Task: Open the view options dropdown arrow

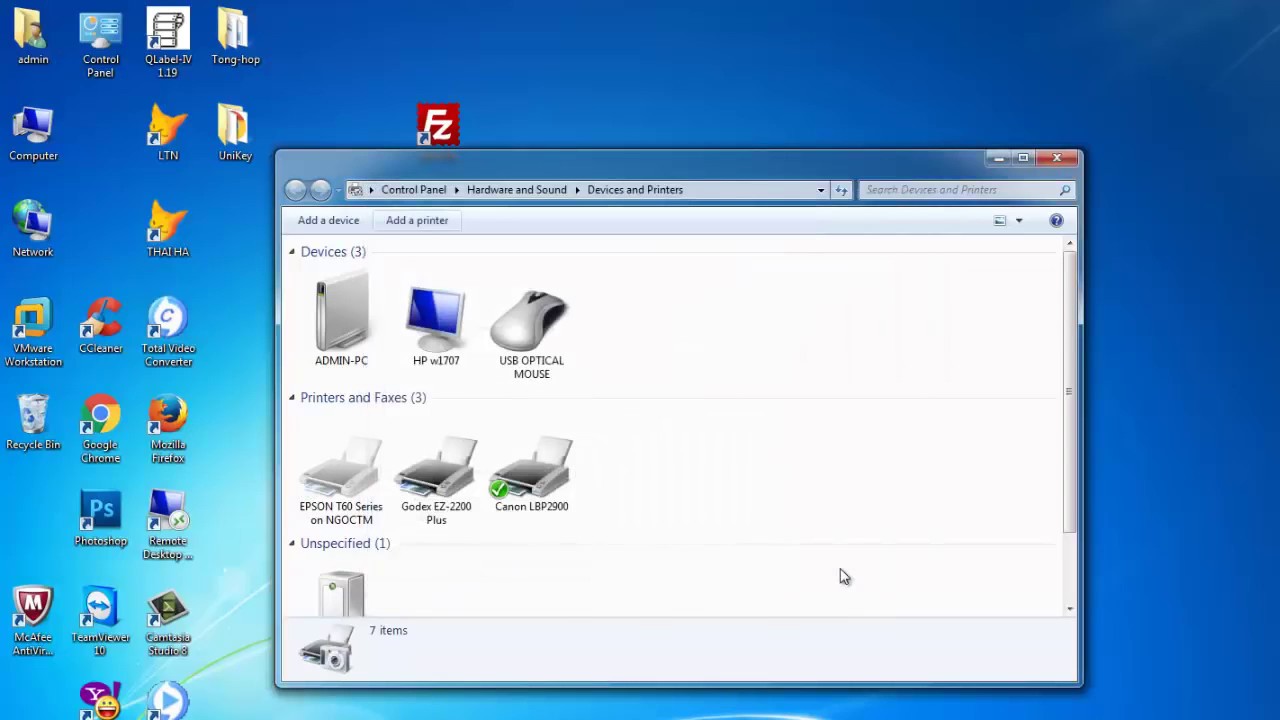Action: click(x=1019, y=220)
